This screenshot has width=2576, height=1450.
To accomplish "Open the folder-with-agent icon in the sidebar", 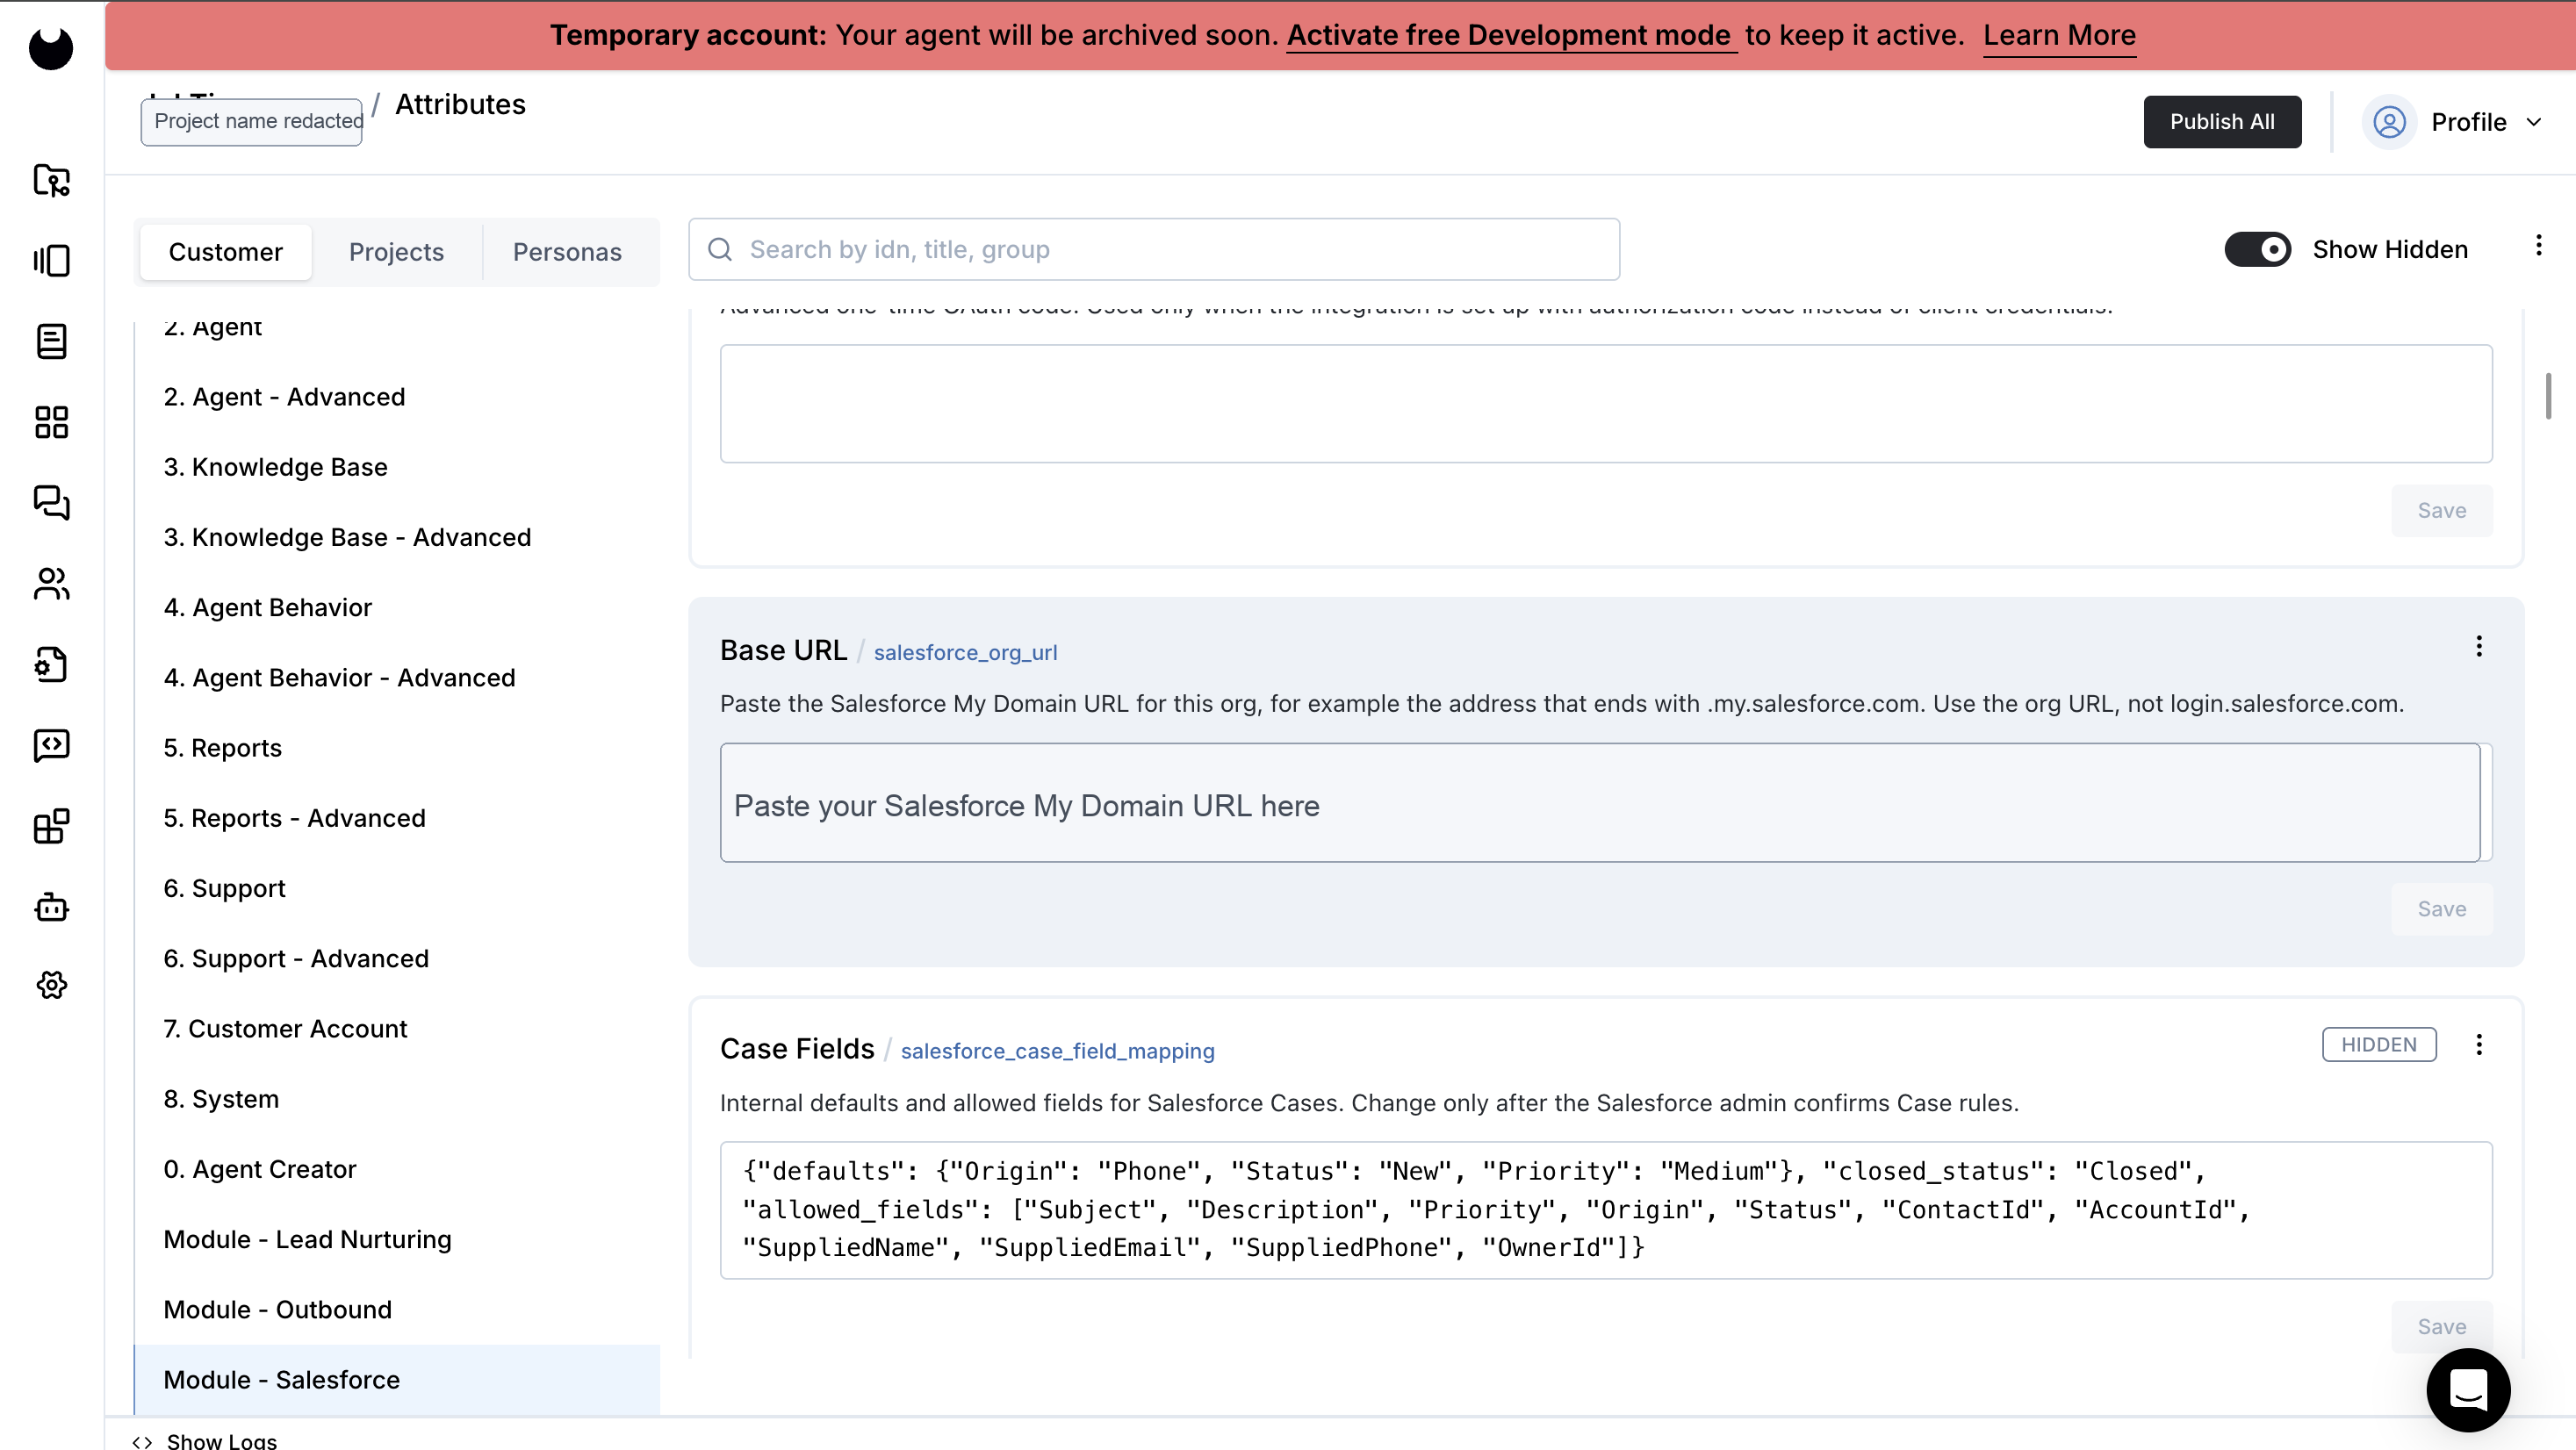I will (51, 180).
